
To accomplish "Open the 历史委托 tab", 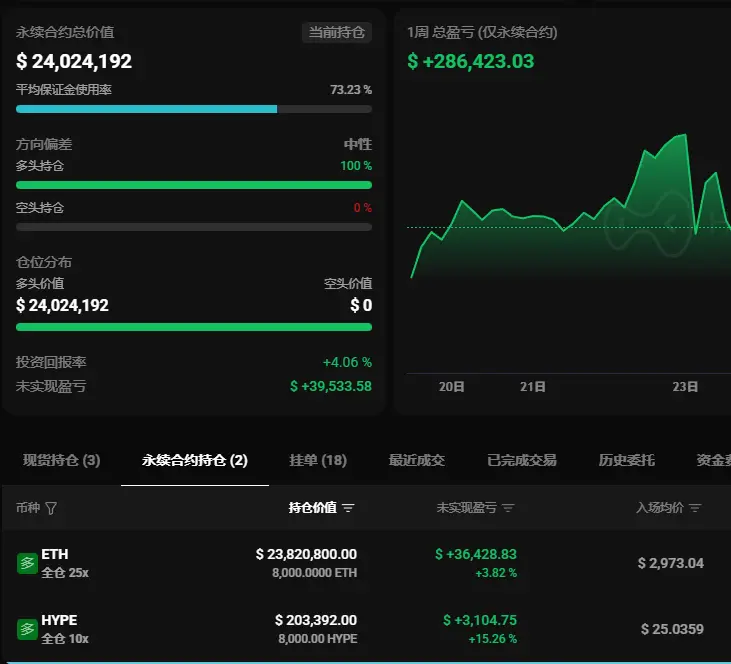I will [x=627, y=460].
